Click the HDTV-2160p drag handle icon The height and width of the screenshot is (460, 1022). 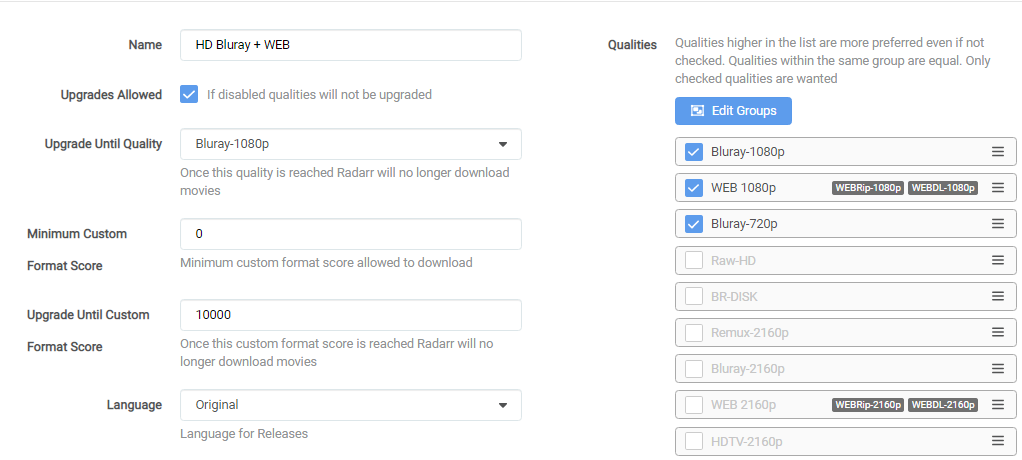[997, 440]
